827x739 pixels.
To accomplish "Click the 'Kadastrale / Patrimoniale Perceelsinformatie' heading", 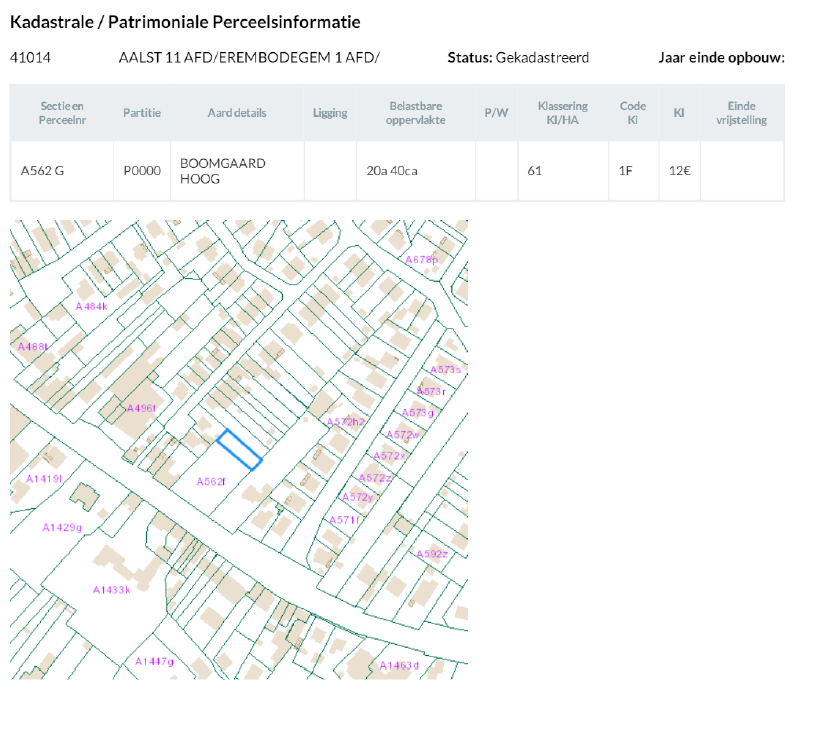I will coord(185,22).
